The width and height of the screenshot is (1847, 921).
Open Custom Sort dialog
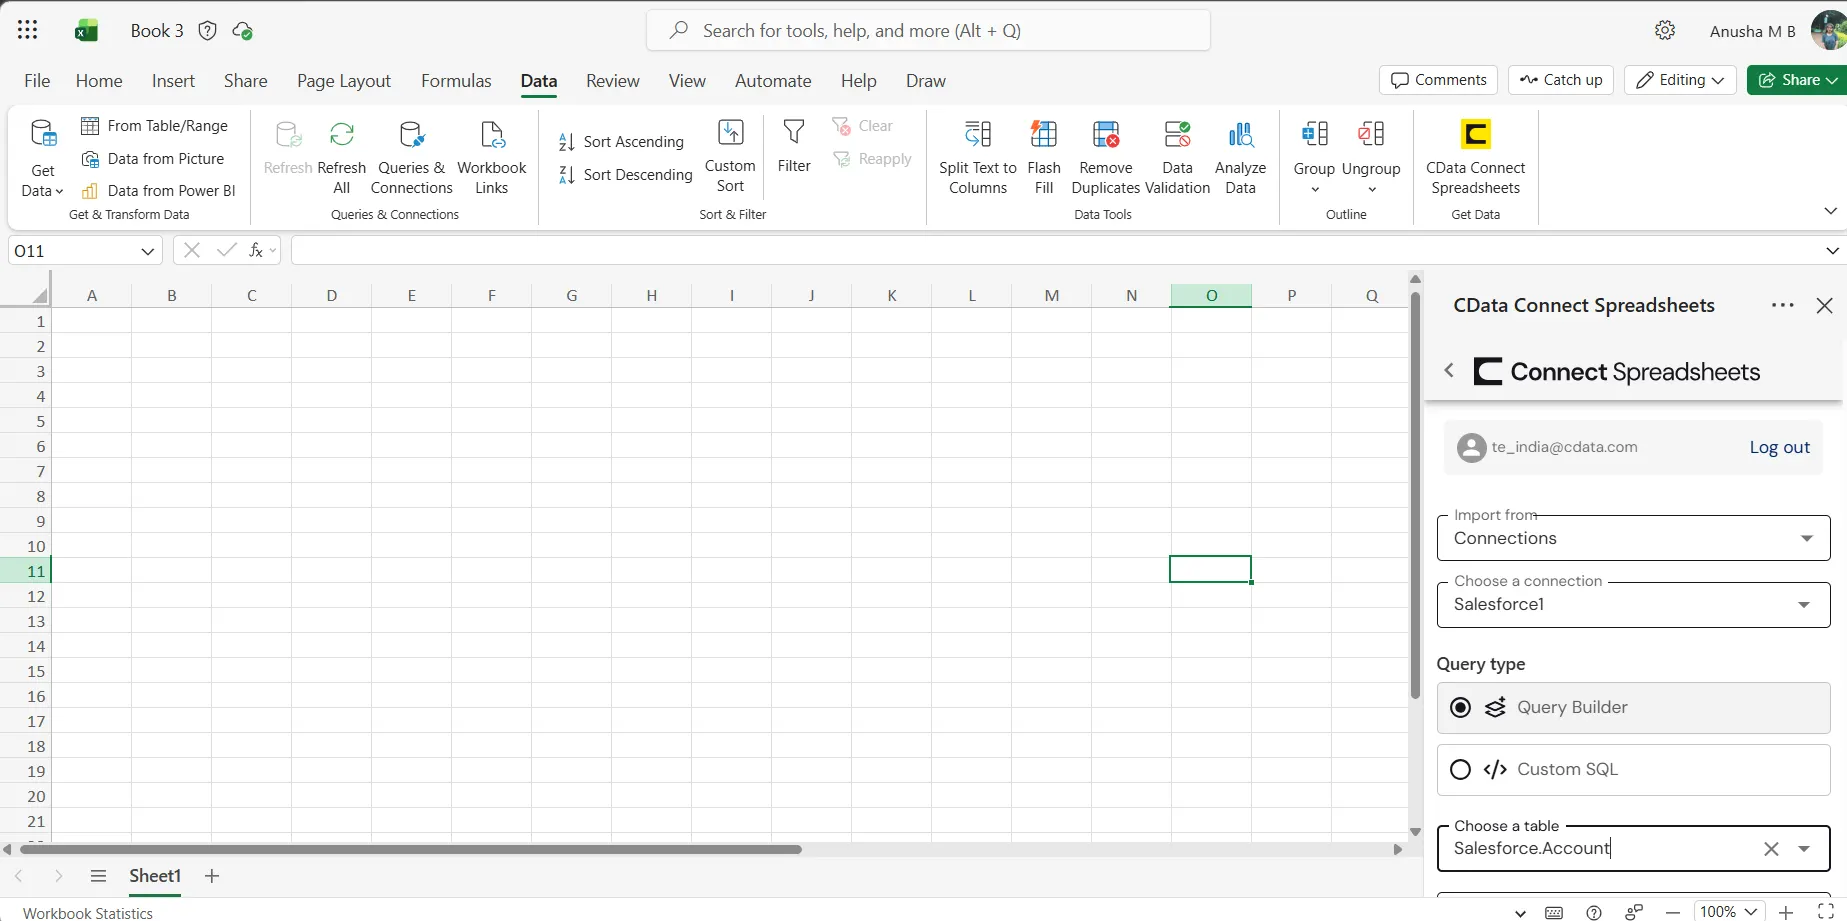730,158
